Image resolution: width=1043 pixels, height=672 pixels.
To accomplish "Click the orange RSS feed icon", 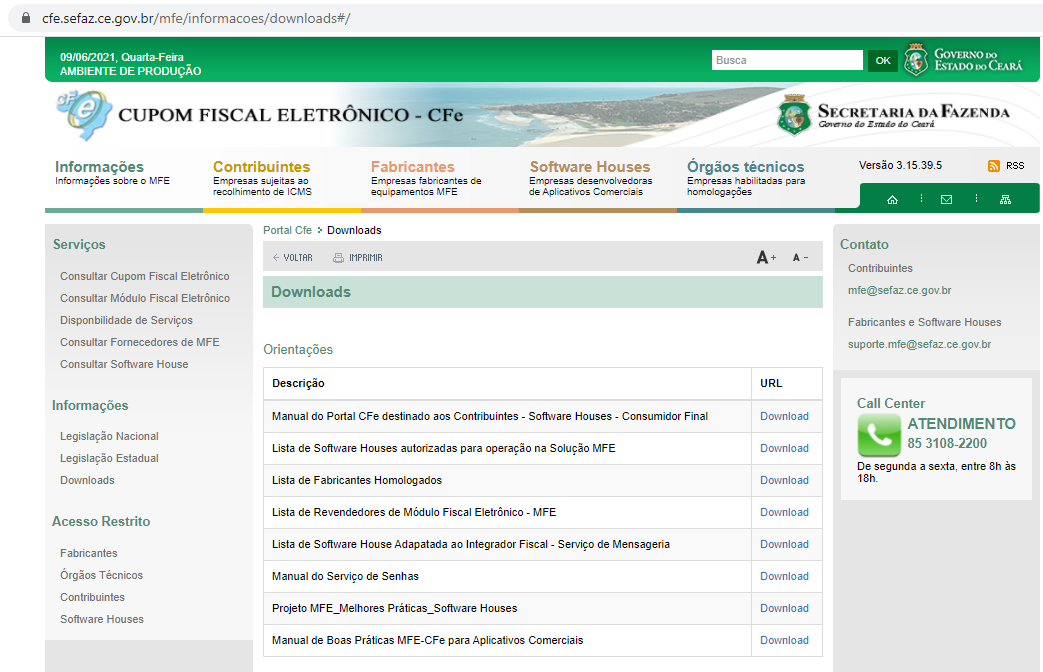I will (x=994, y=166).
